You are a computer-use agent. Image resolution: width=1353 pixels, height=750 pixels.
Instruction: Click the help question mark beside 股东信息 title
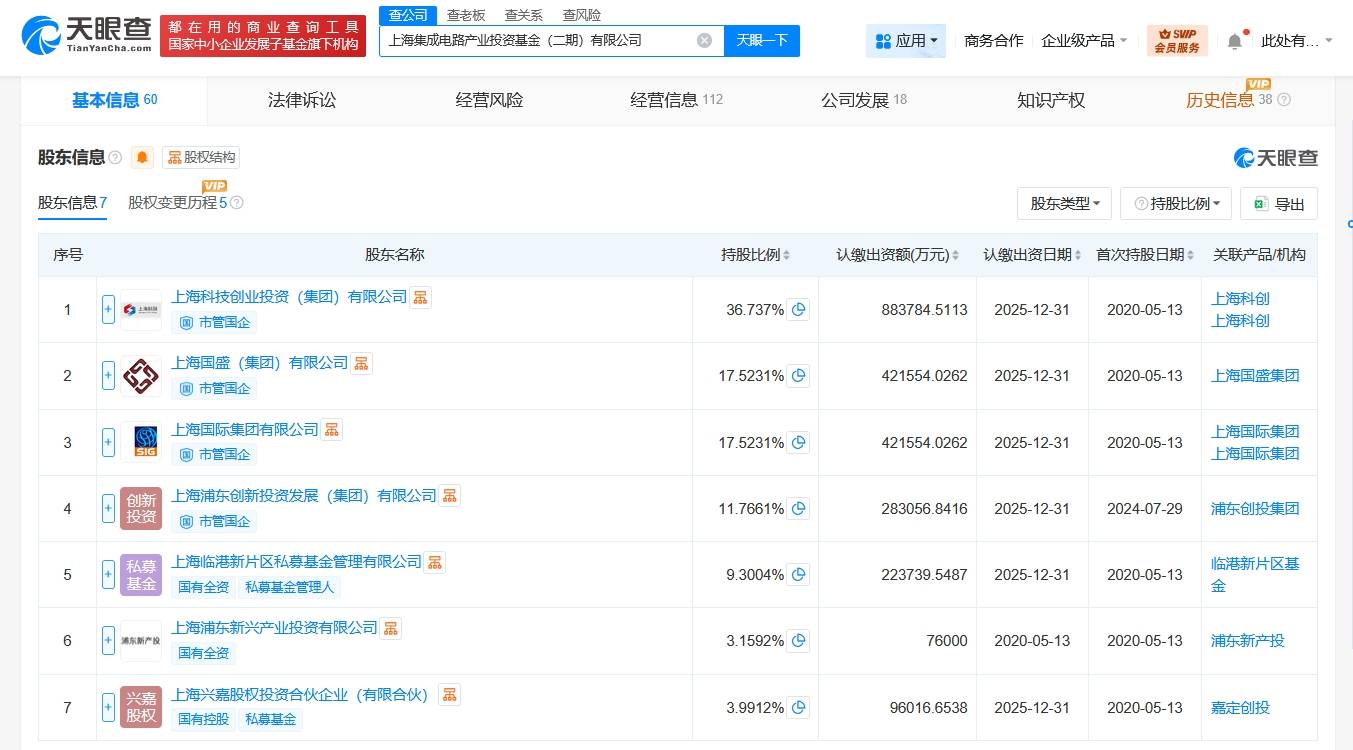[x=115, y=158]
